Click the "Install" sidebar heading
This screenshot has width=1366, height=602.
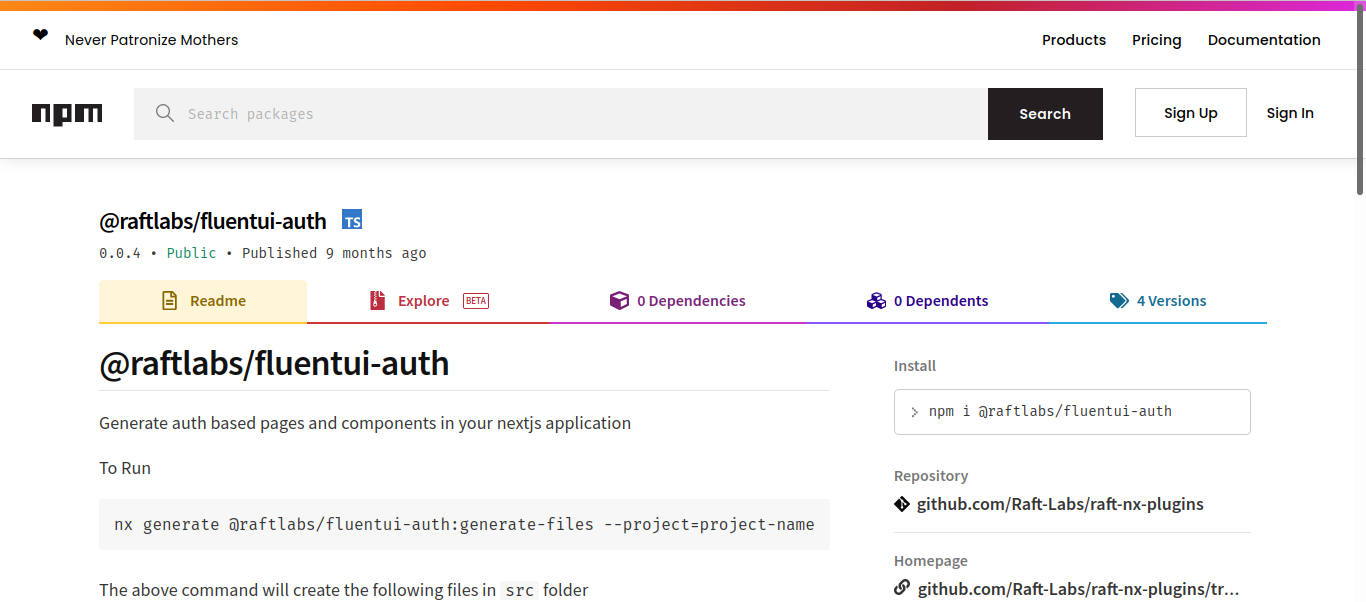915,366
